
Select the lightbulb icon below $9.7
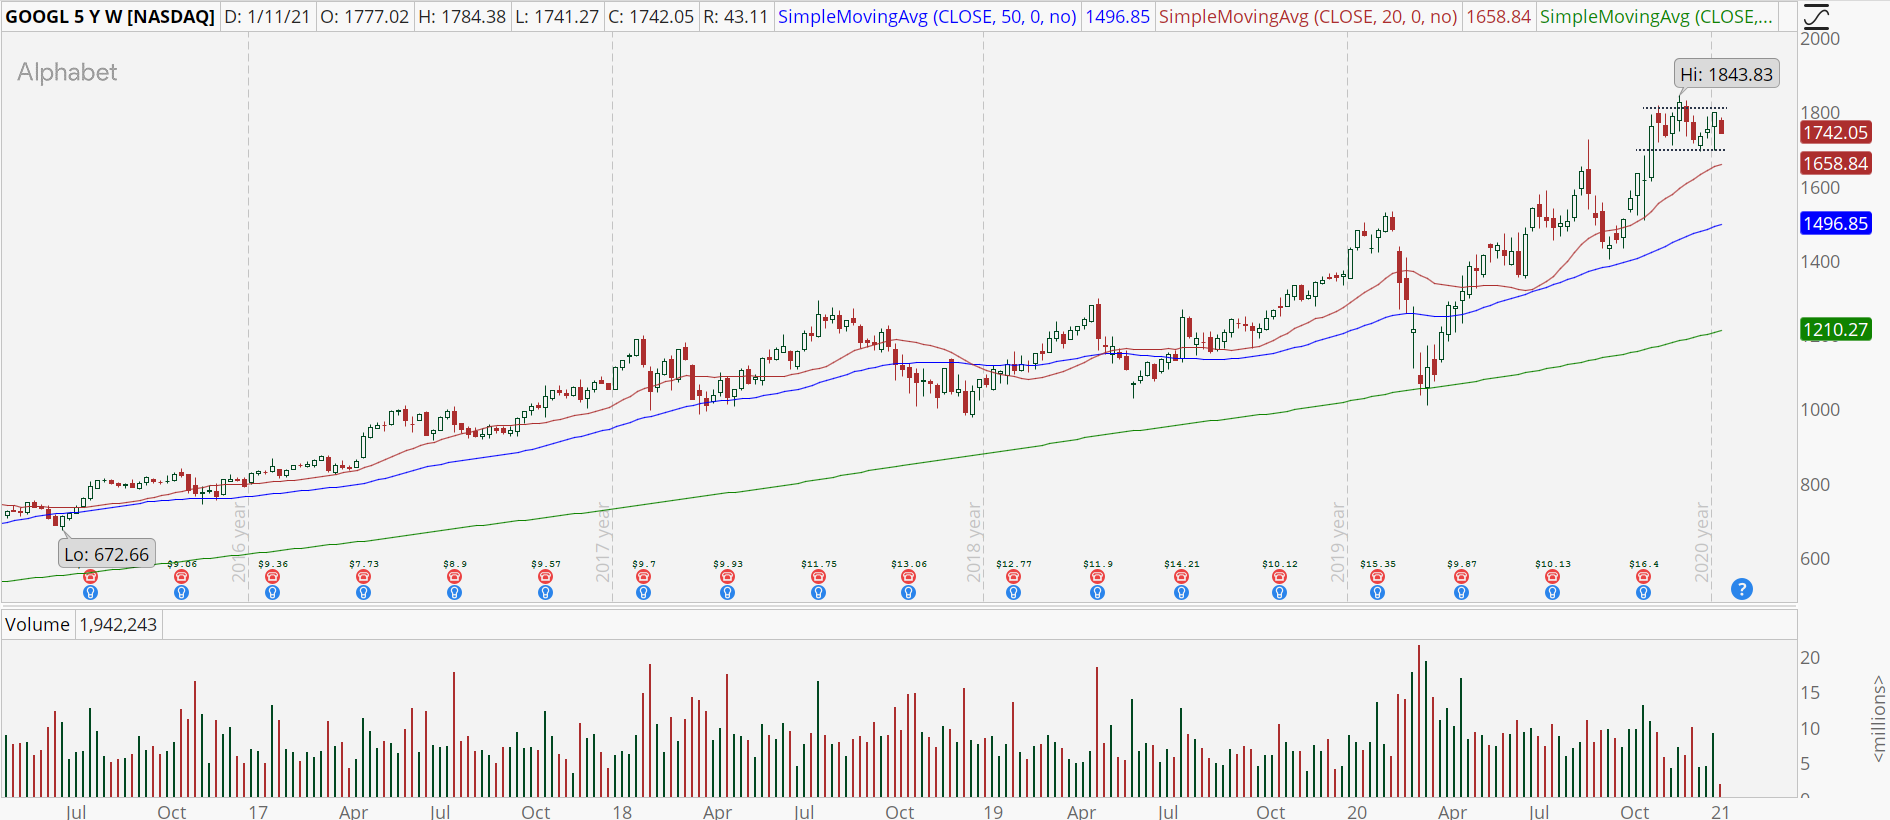coord(643,592)
